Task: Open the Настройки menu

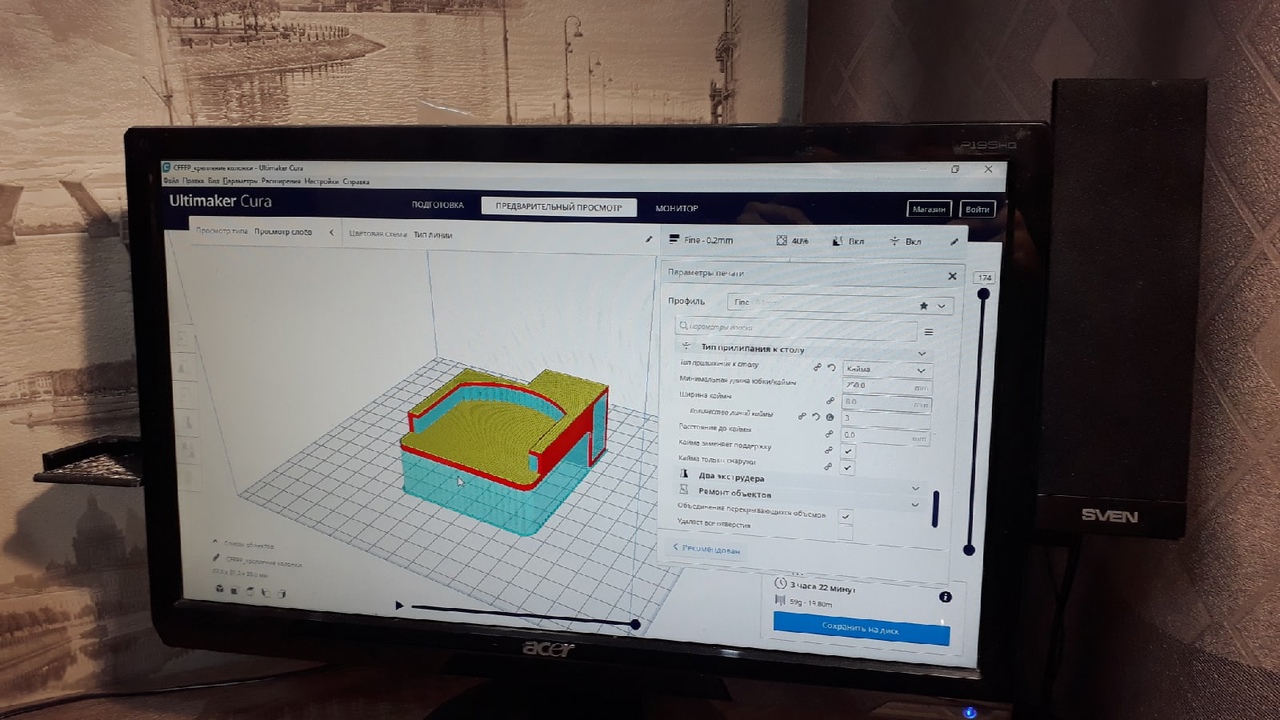Action: [322, 182]
